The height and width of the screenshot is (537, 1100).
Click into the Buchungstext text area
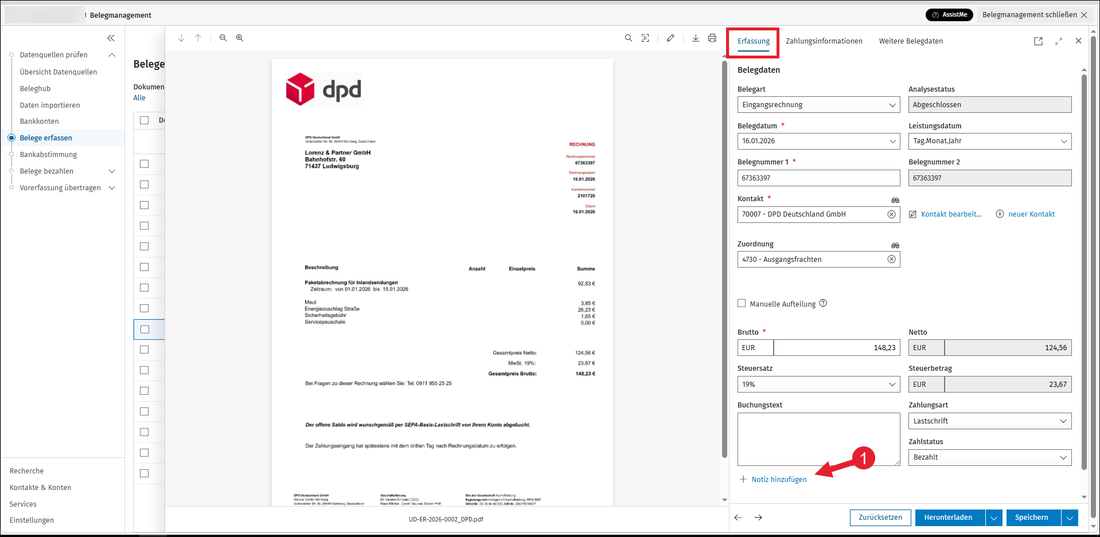(819, 439)
